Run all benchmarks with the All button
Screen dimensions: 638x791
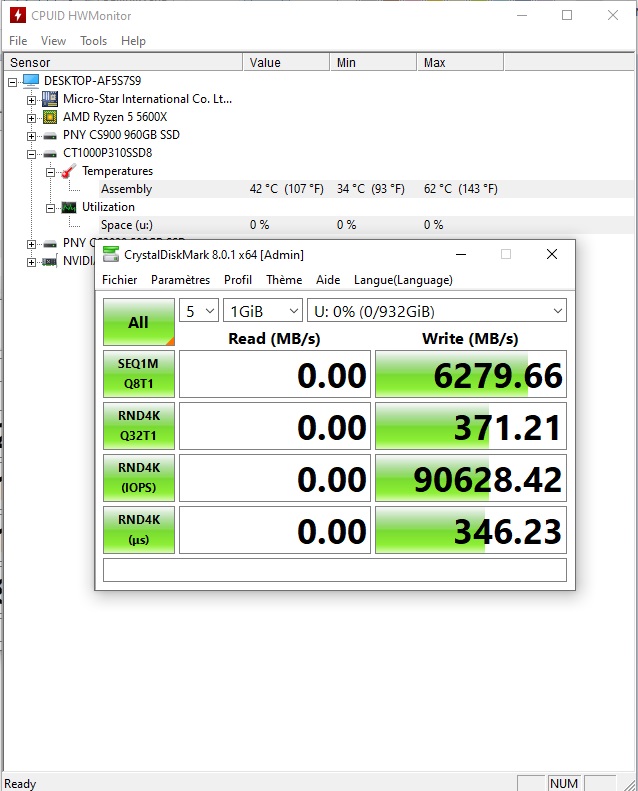click(138, 322)
